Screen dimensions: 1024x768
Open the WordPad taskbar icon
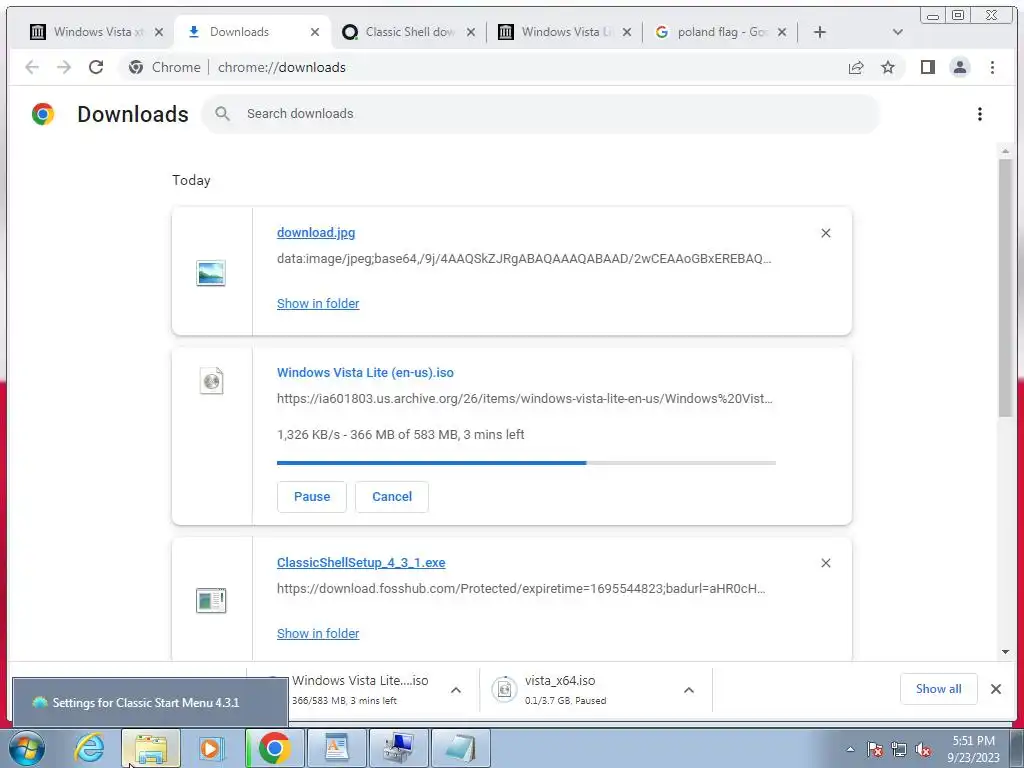(336, 748)
